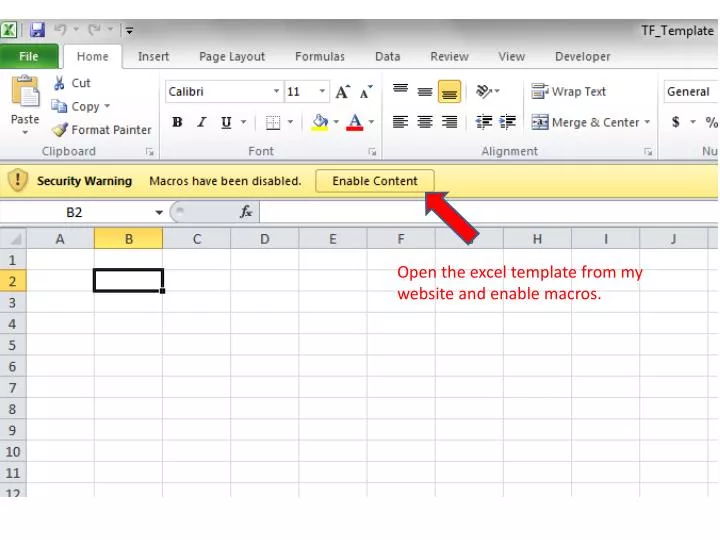Click the Enable Content button
The width and height of the screenshot is (720, 540).
(x=375, y=181)
